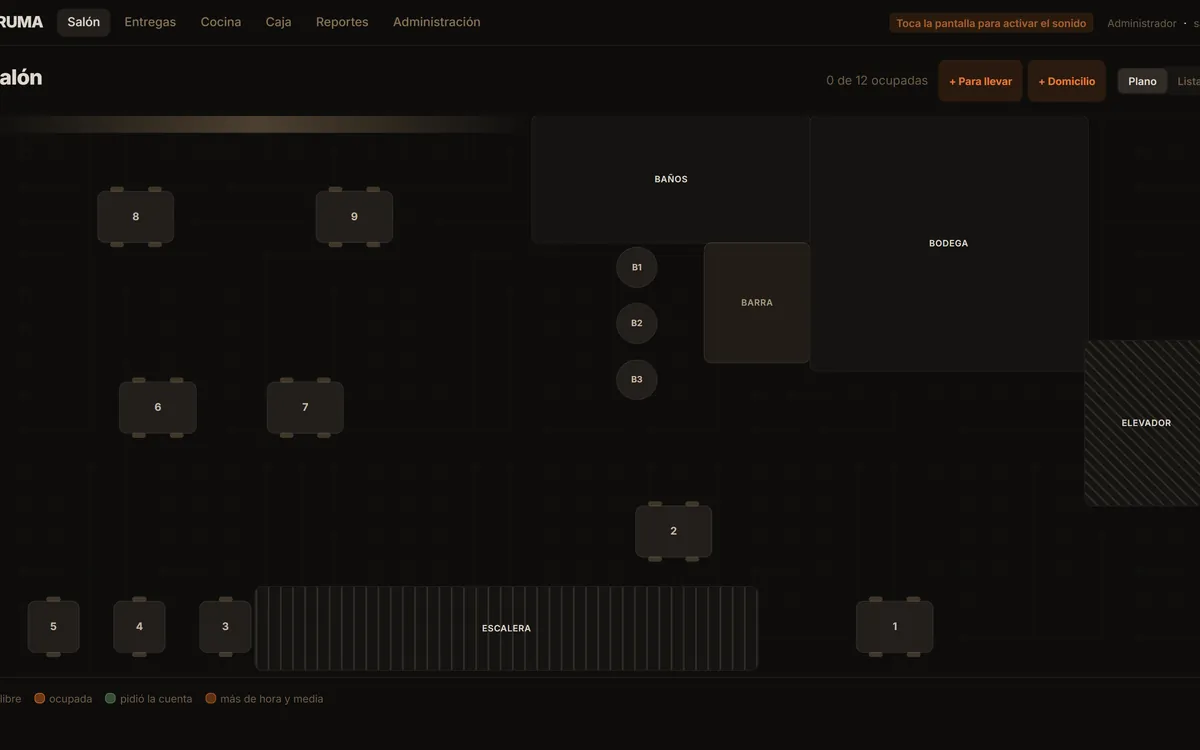The height and width of the screenshot is (750, 1200).
Task: Click the 'ocupada' legend entry
Action: tap(63, 699)
